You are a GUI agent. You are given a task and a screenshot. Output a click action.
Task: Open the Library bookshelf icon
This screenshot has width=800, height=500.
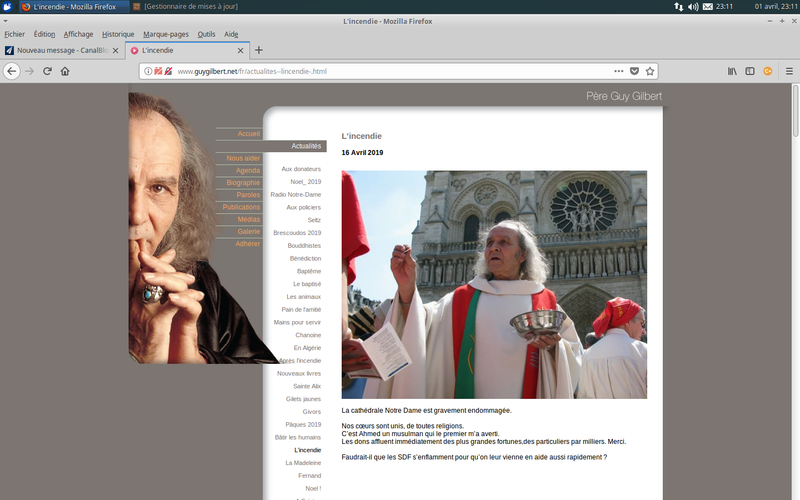(732, 71)
